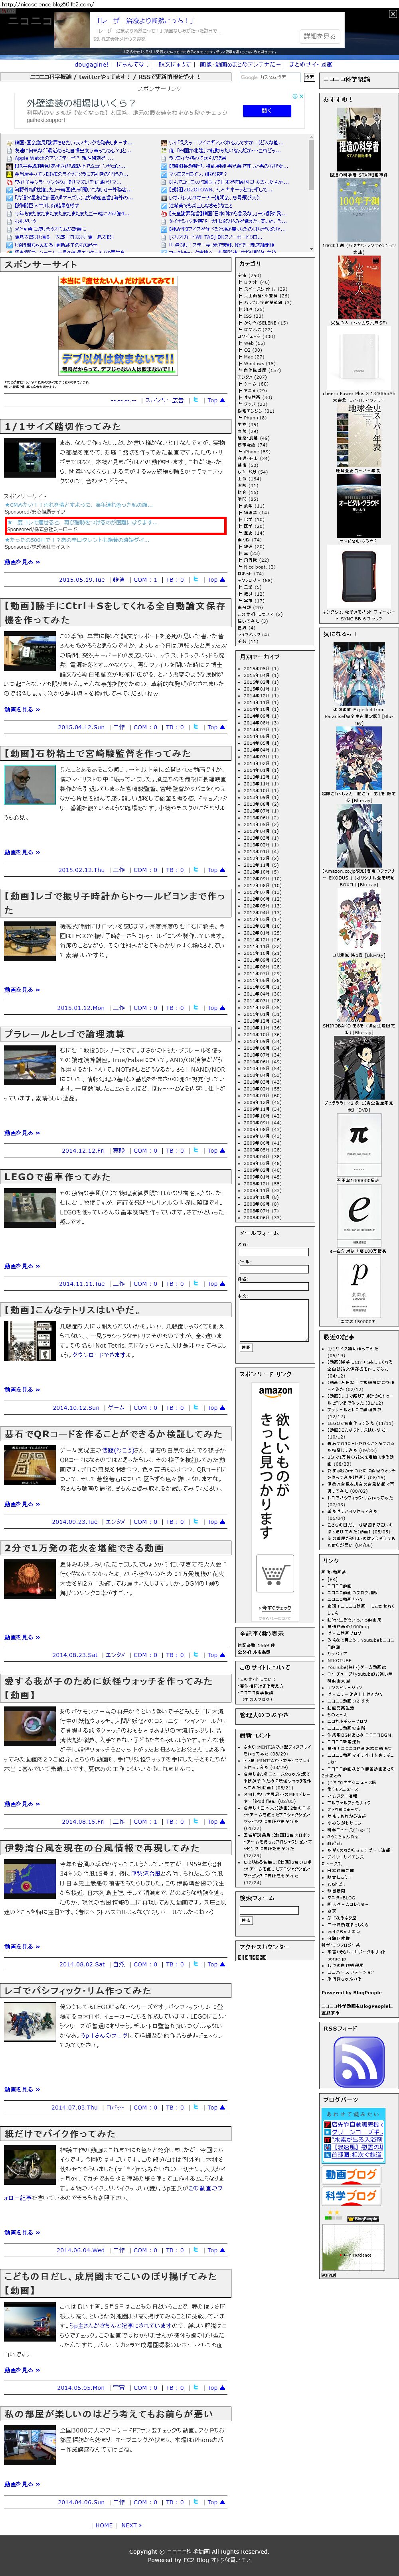Click Twitter icon under 碁石でQRコード post
The height and width of the screenshot is (2576, 399).
pyautogui.click(x=196, y=1522)
